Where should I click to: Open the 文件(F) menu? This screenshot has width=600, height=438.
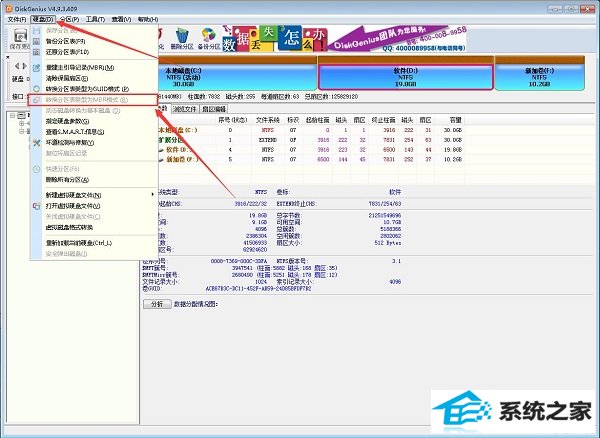17,19
